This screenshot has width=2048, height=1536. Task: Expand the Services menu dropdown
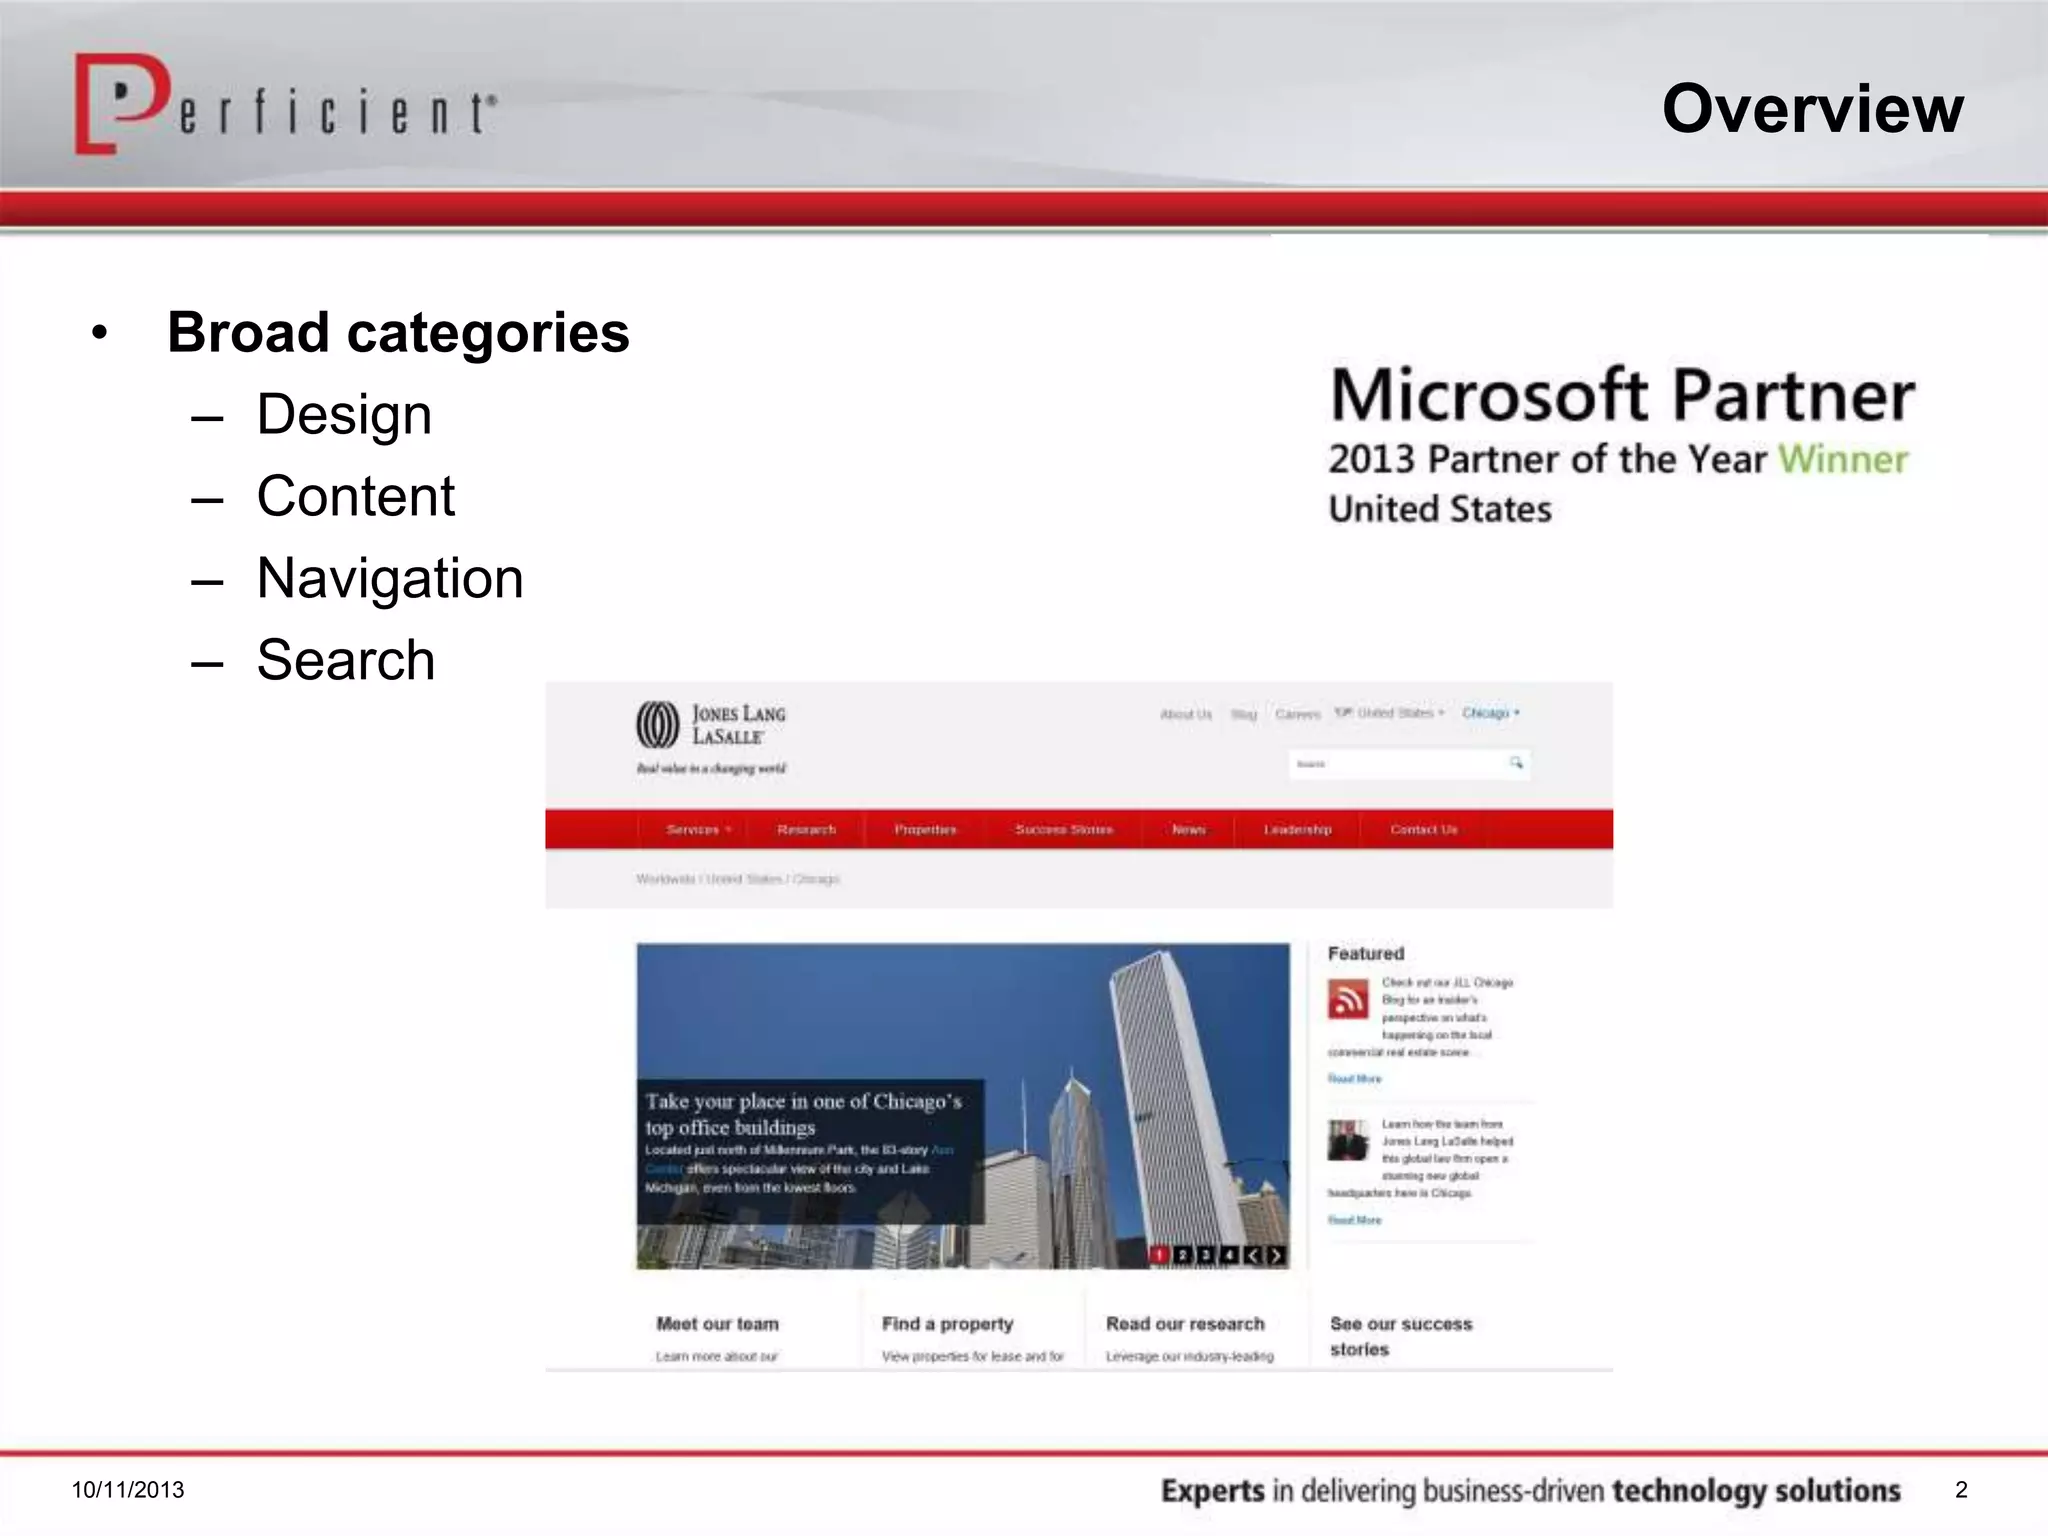[698, 829]
